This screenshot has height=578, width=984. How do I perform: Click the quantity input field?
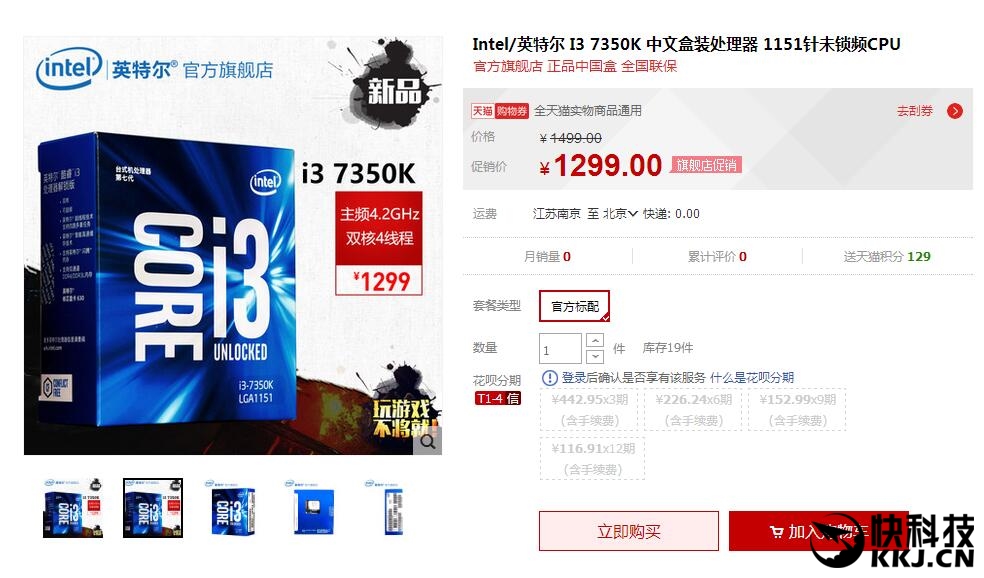[x=560, y=348]
